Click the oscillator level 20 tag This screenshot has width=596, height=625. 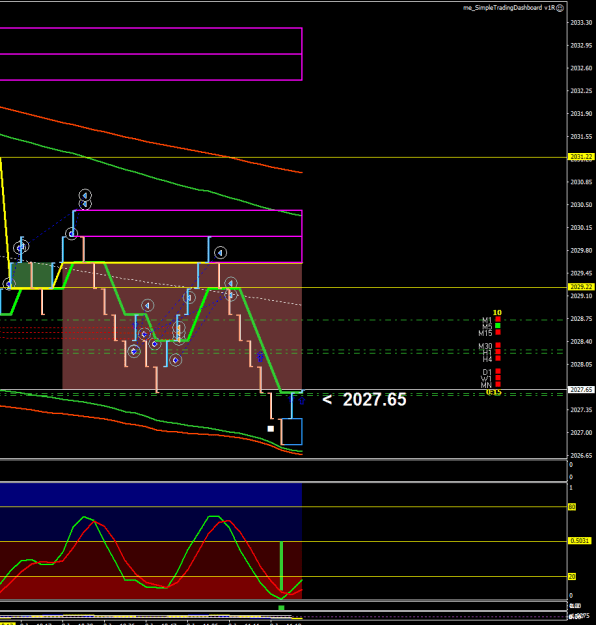pyautogui.click(x=572, y=576)
